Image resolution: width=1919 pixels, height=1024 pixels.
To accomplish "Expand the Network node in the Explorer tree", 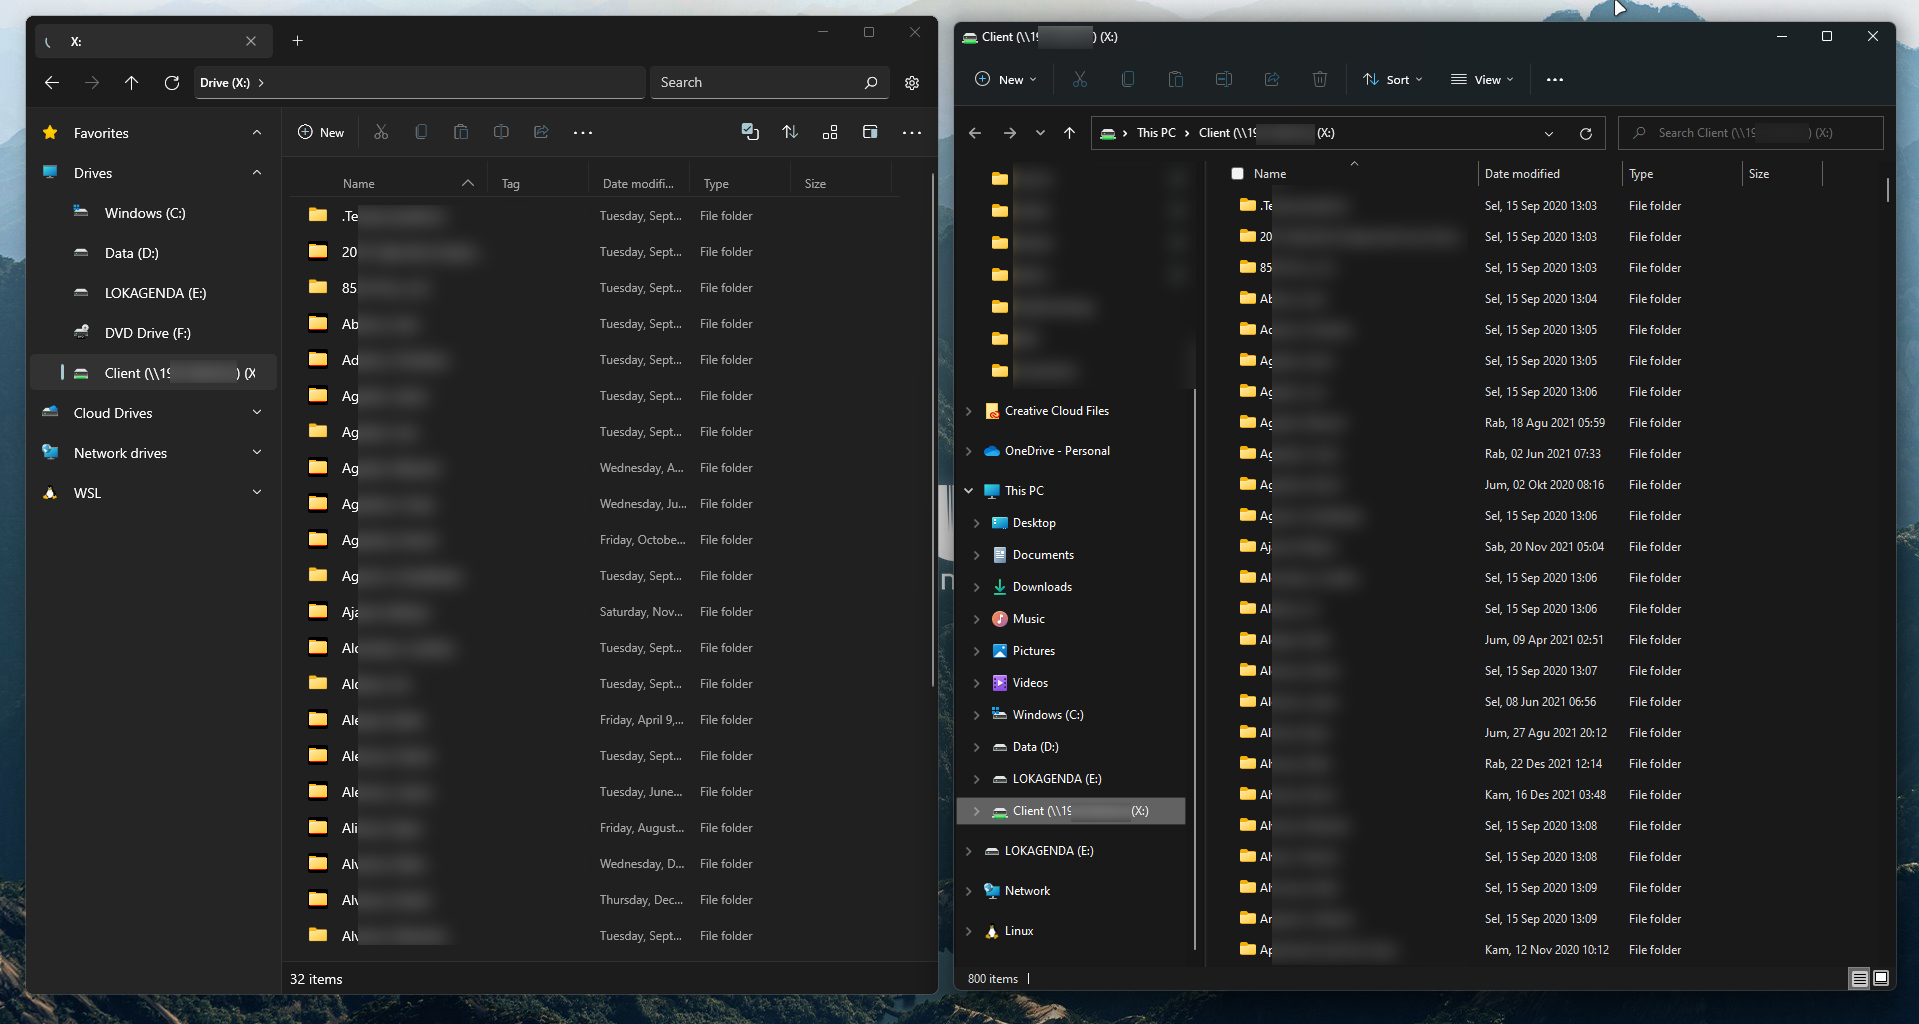I will [x=968, y=891].
